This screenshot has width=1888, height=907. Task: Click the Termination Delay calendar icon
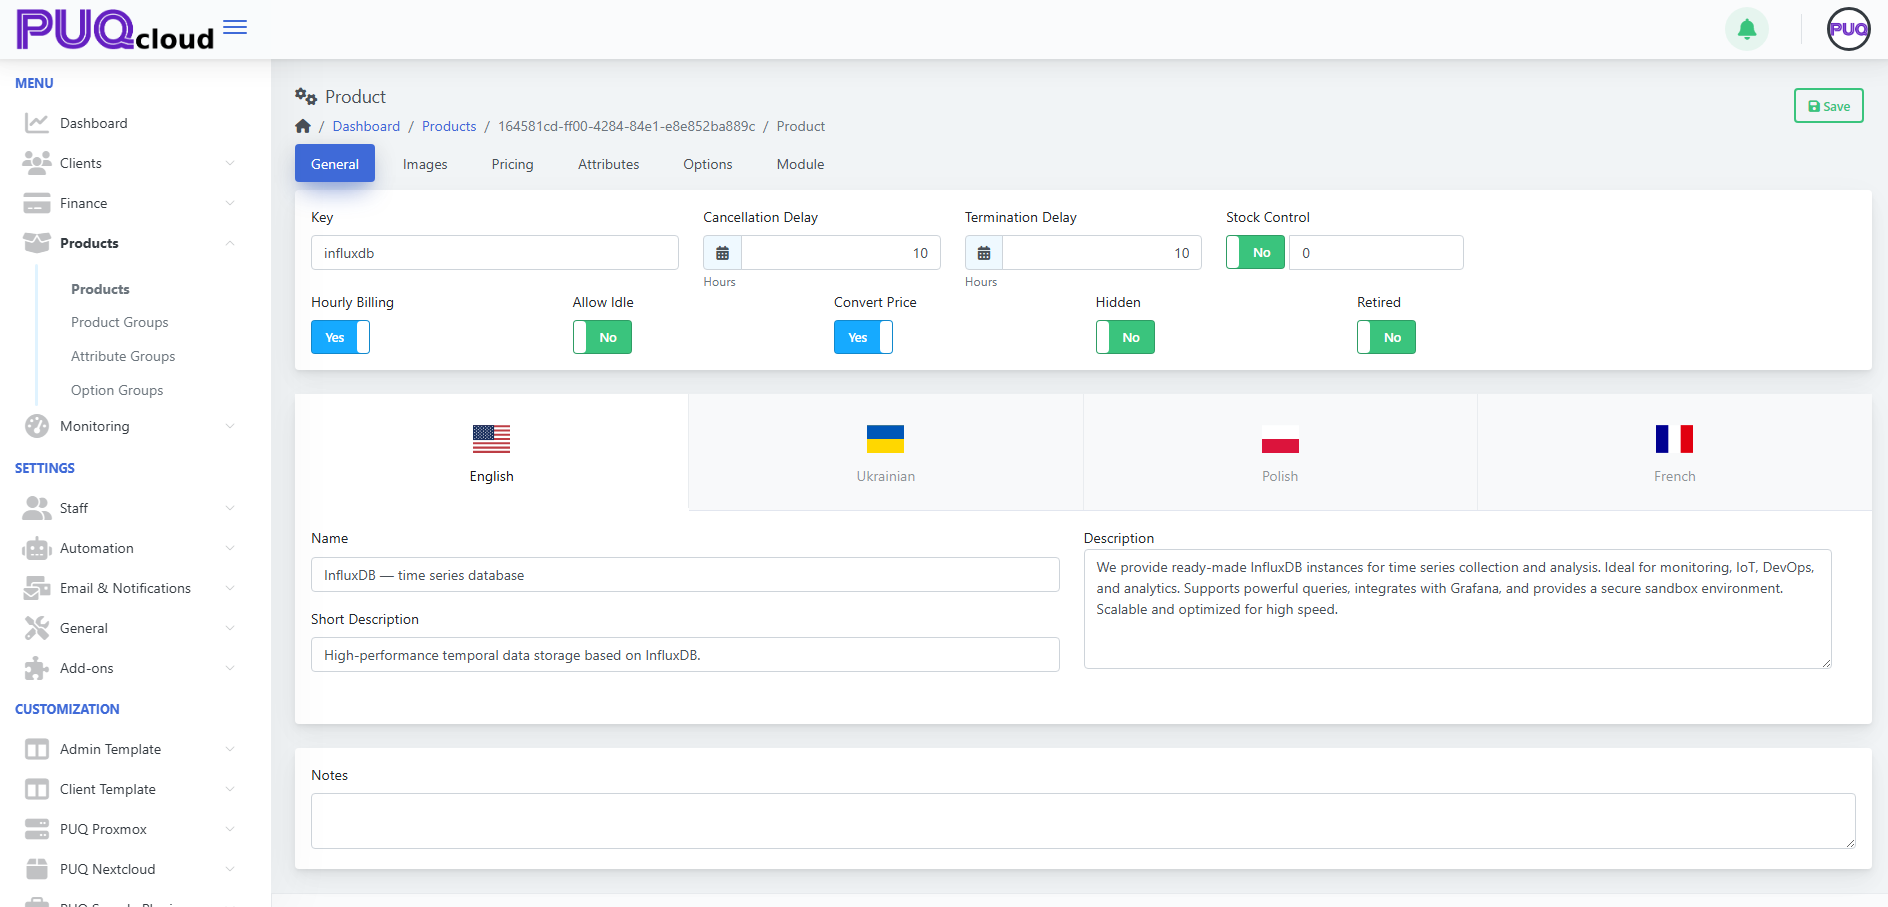coord(984,253)
